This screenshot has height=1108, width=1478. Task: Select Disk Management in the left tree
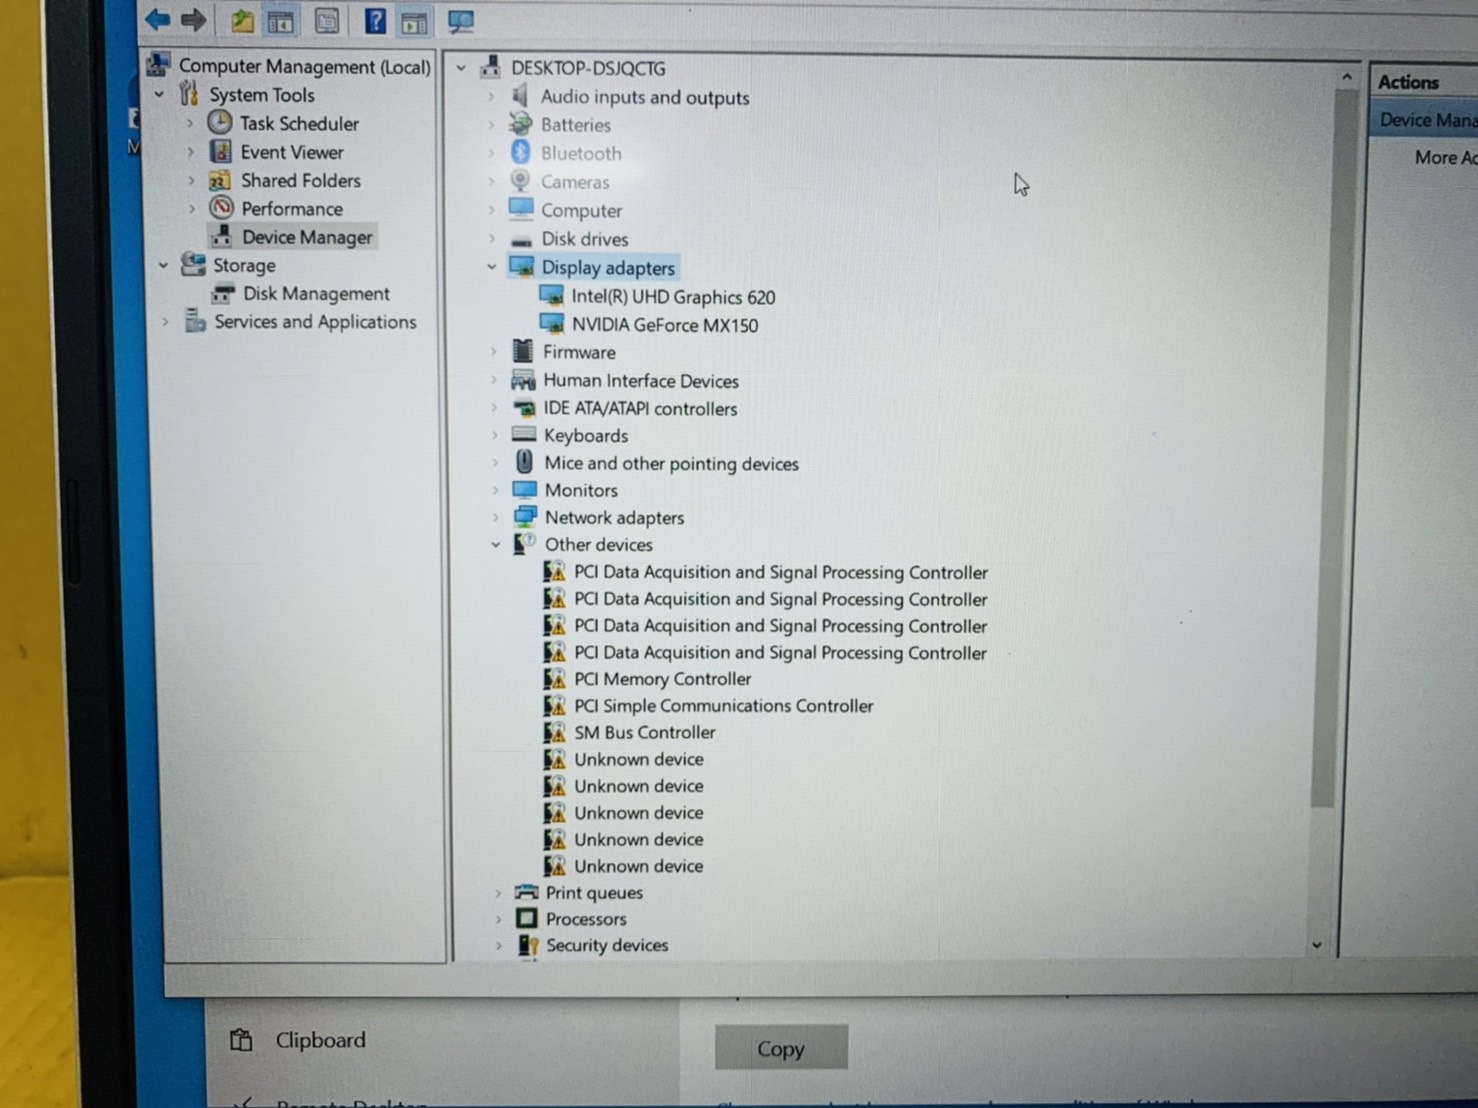point(315,294)
